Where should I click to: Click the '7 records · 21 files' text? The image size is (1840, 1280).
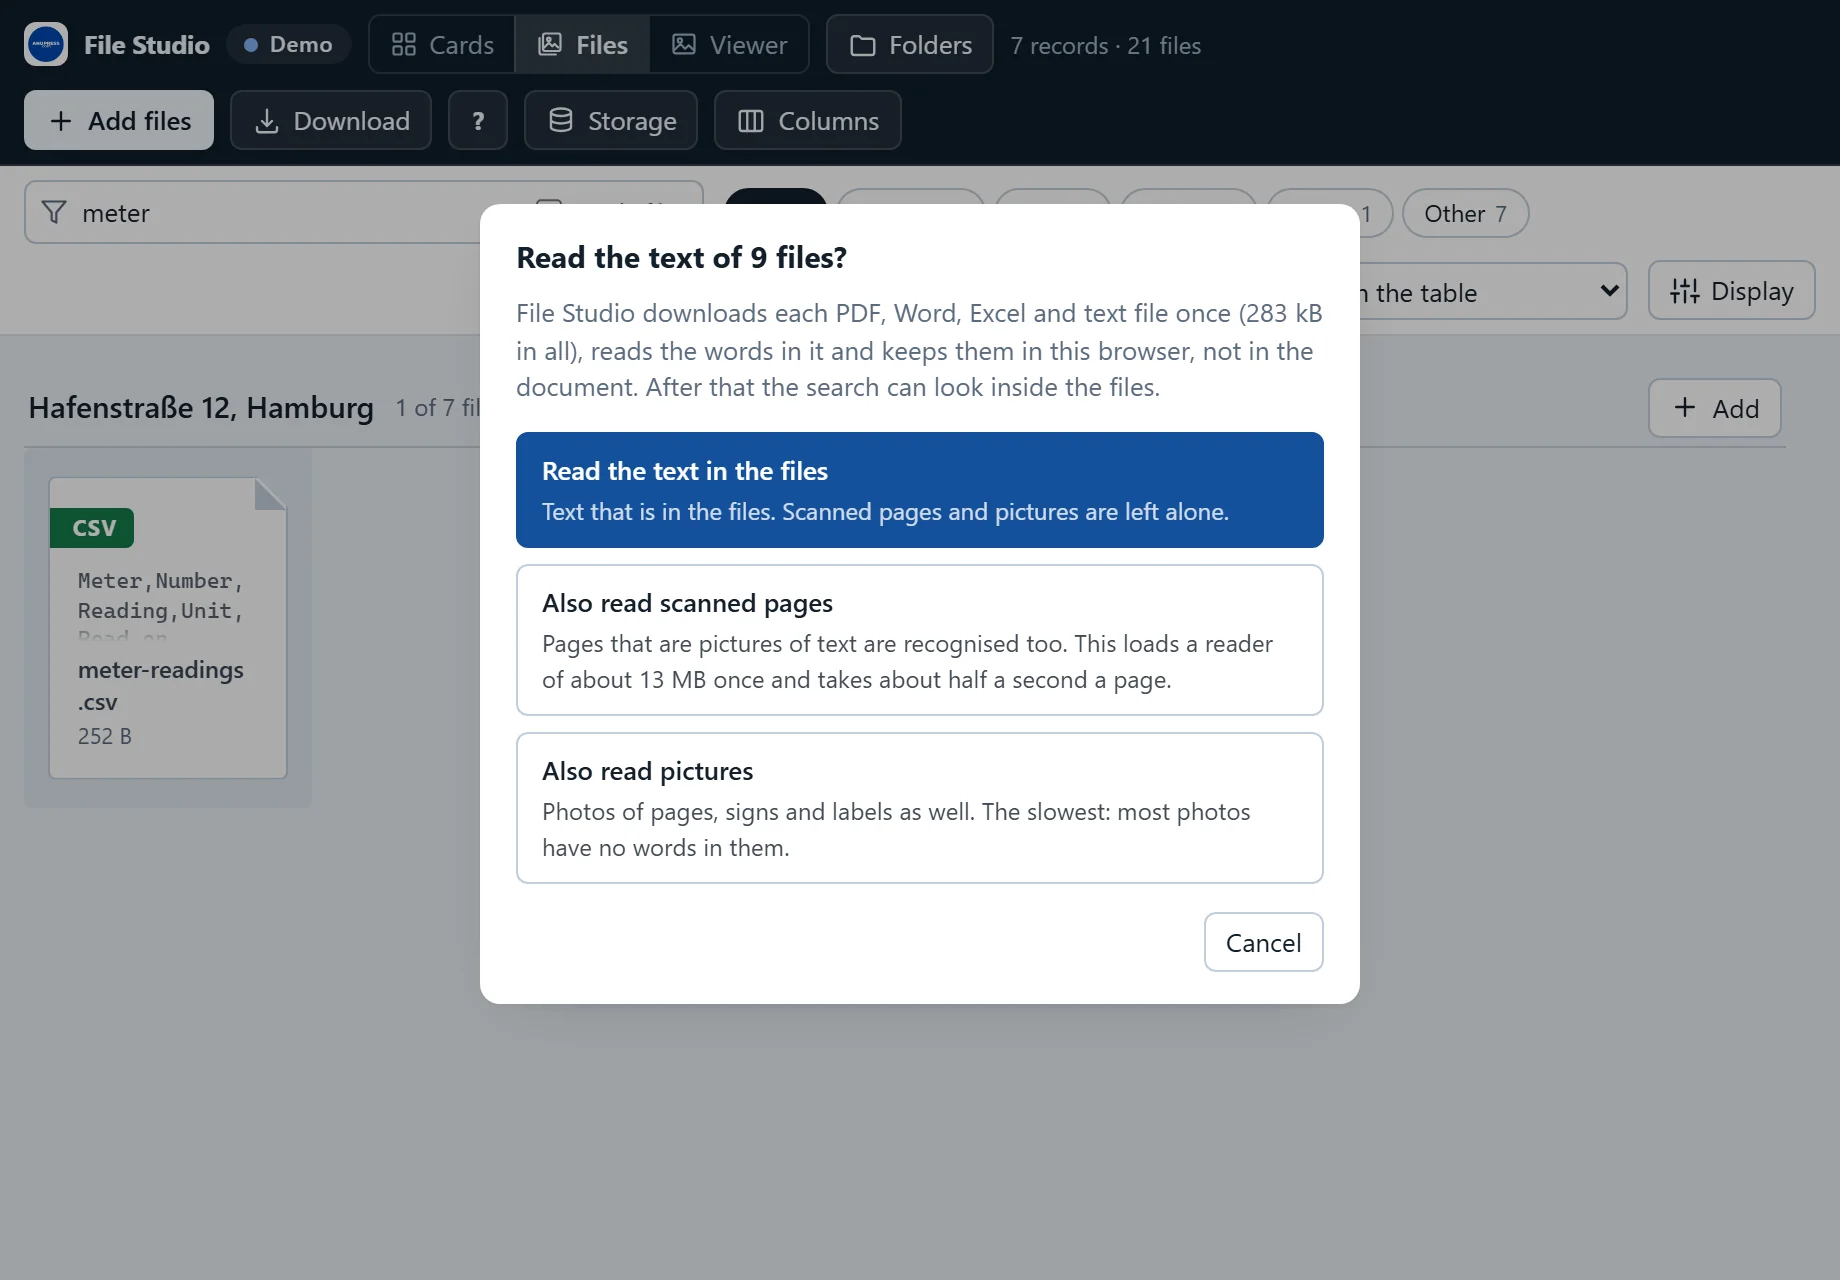click(1105, 45)
